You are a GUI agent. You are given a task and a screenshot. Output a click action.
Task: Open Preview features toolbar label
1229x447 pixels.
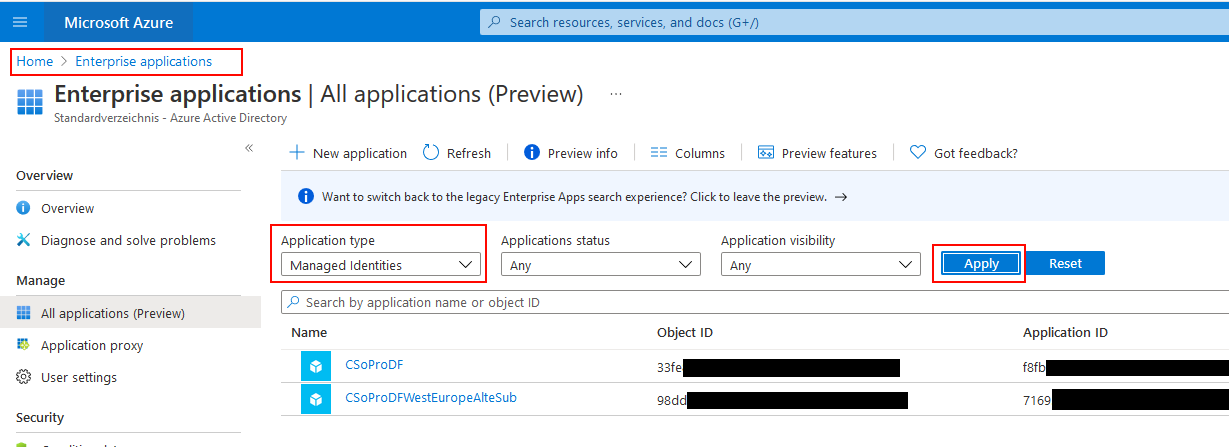[x=829, y=153]
